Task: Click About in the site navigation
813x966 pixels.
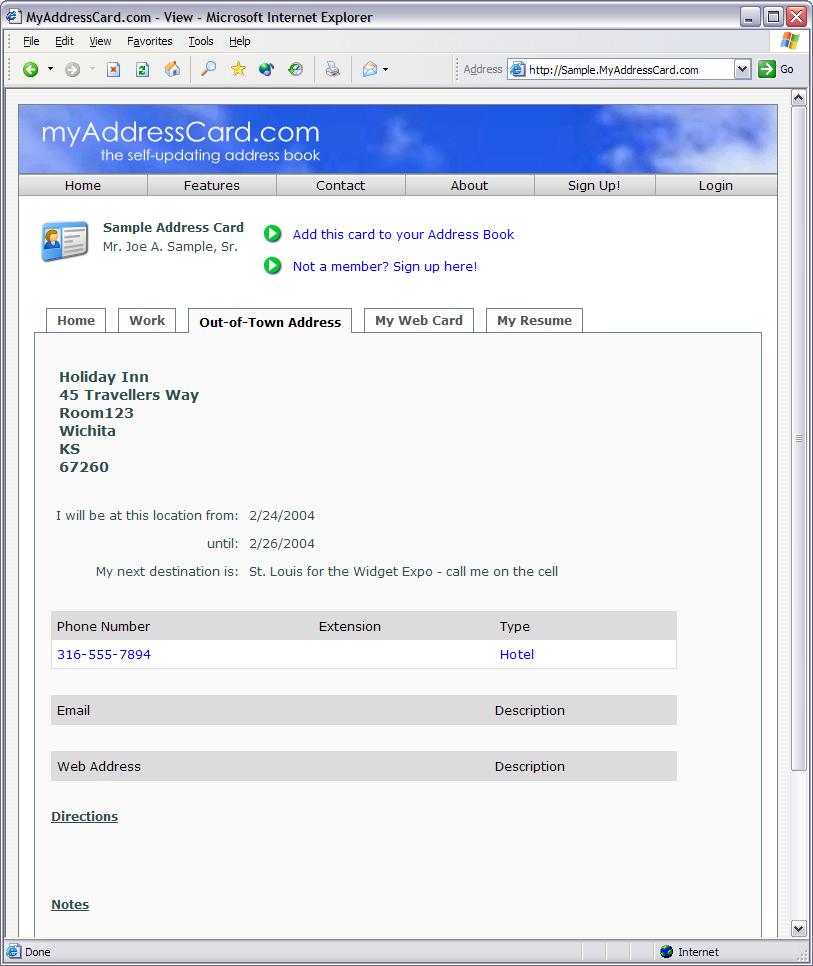Action: coord(469,185)
